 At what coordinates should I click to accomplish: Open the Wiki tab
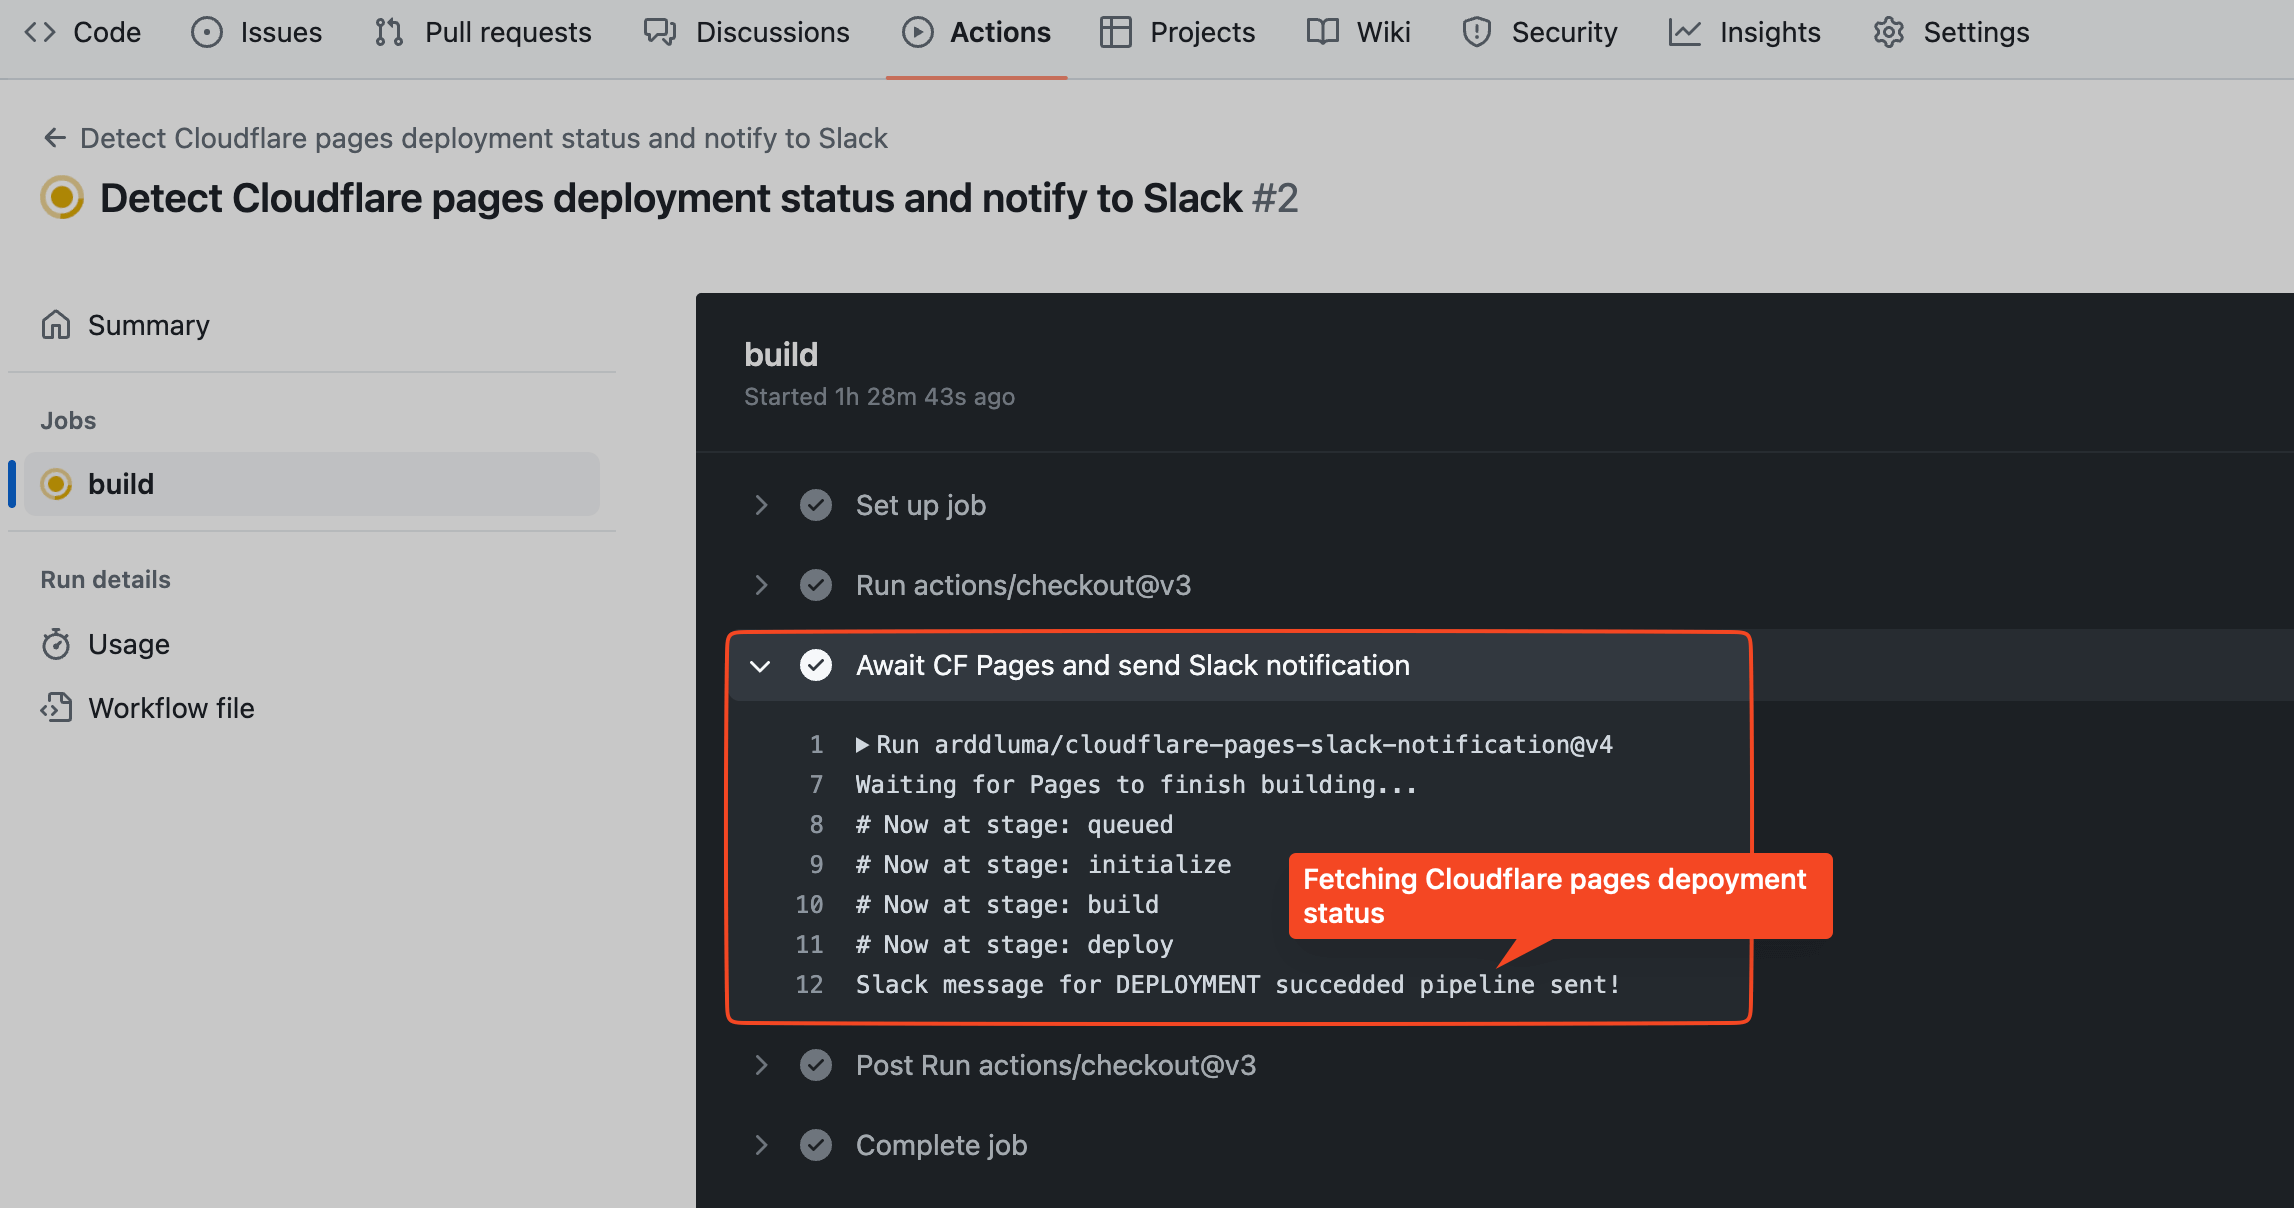[x=1358, y=32]
